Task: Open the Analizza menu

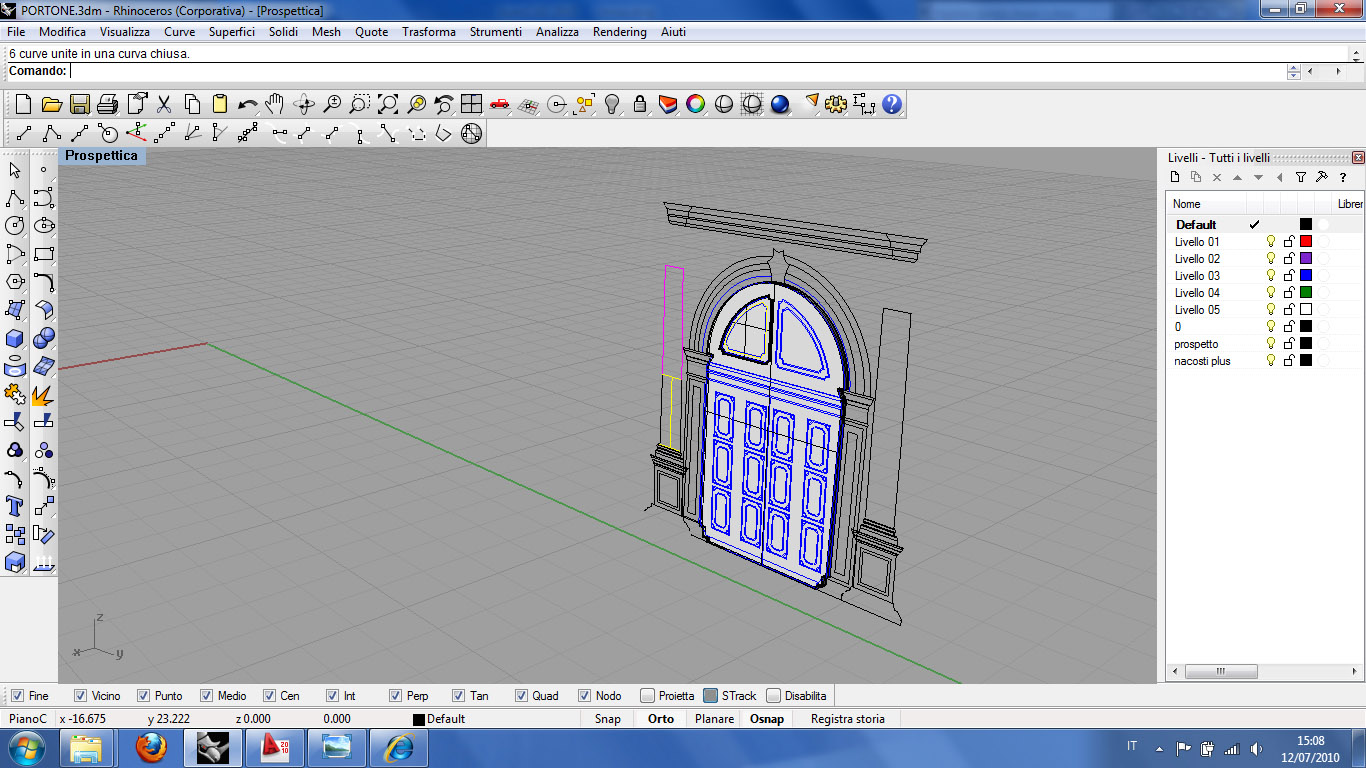Action: coord(557,32)
